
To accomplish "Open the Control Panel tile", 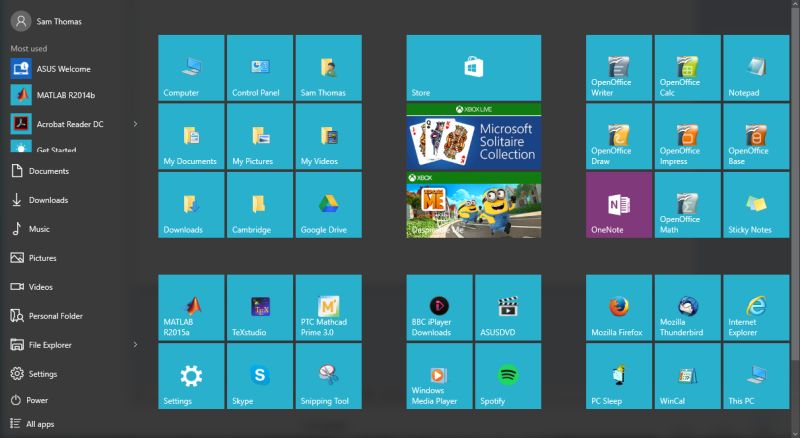I will coord(260,68).
